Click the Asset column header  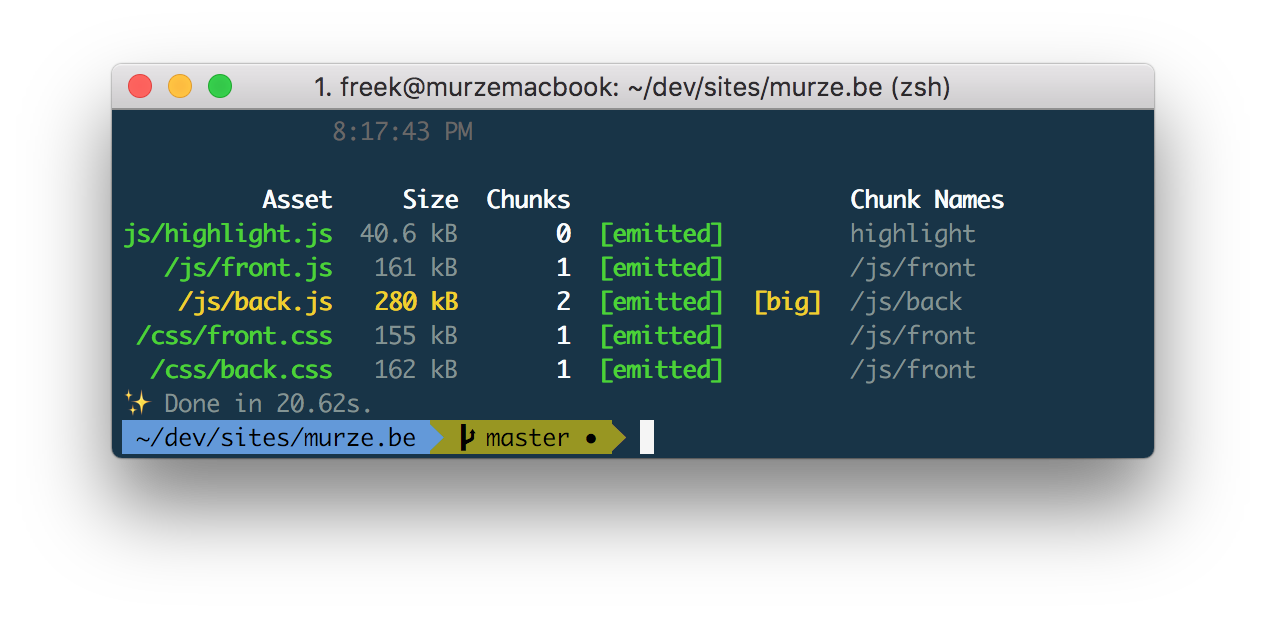[x=297, y=200]
